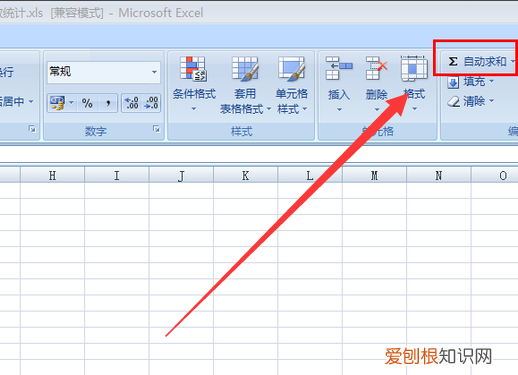
Task: Open the Number (数字) group dialog launcher
Action: click(156, 129)
